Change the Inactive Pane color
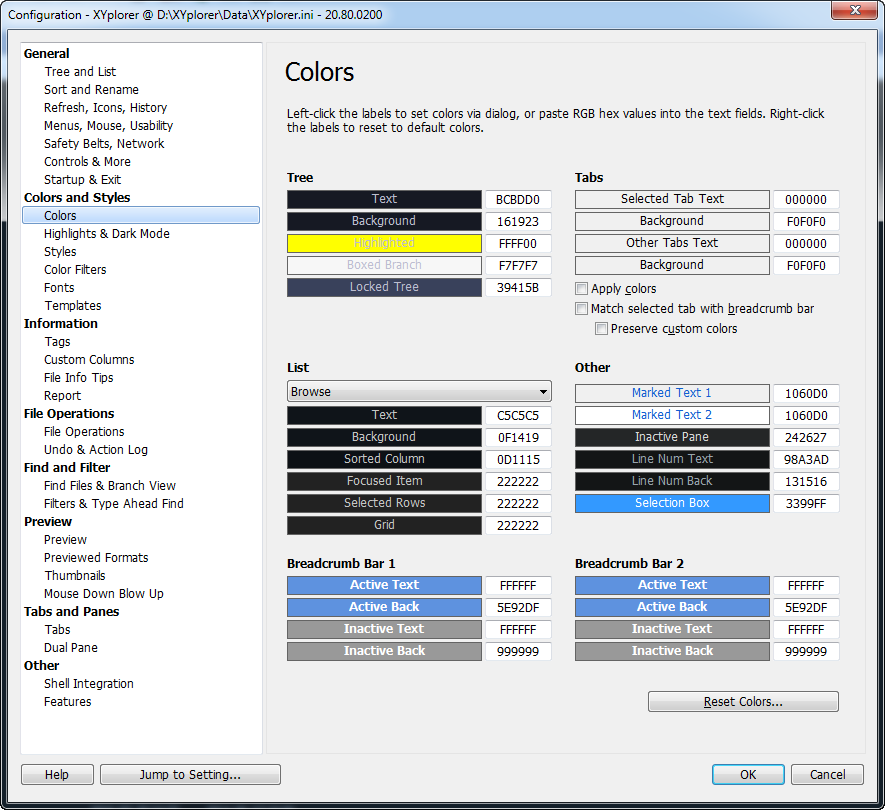Viewport: 885px width, 810px height. point(671,437)
